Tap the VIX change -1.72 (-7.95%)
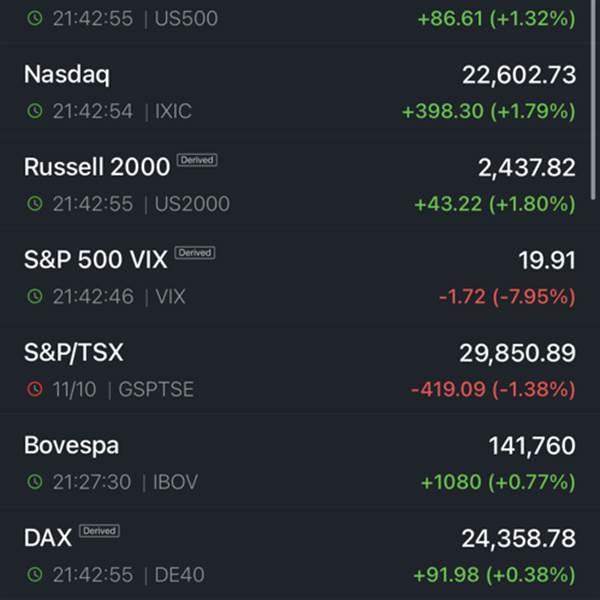Screen dimensions: 600x600 click(x=506, y=297)
